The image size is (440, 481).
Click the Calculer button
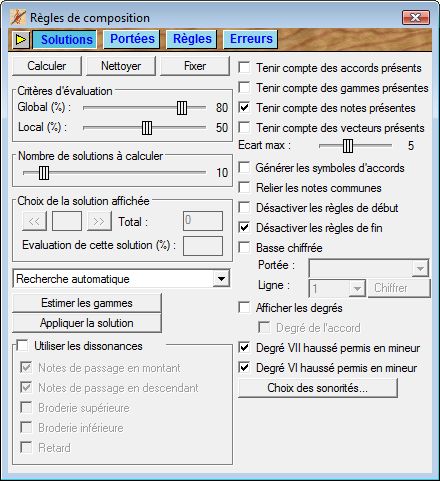tap(47, 66)
